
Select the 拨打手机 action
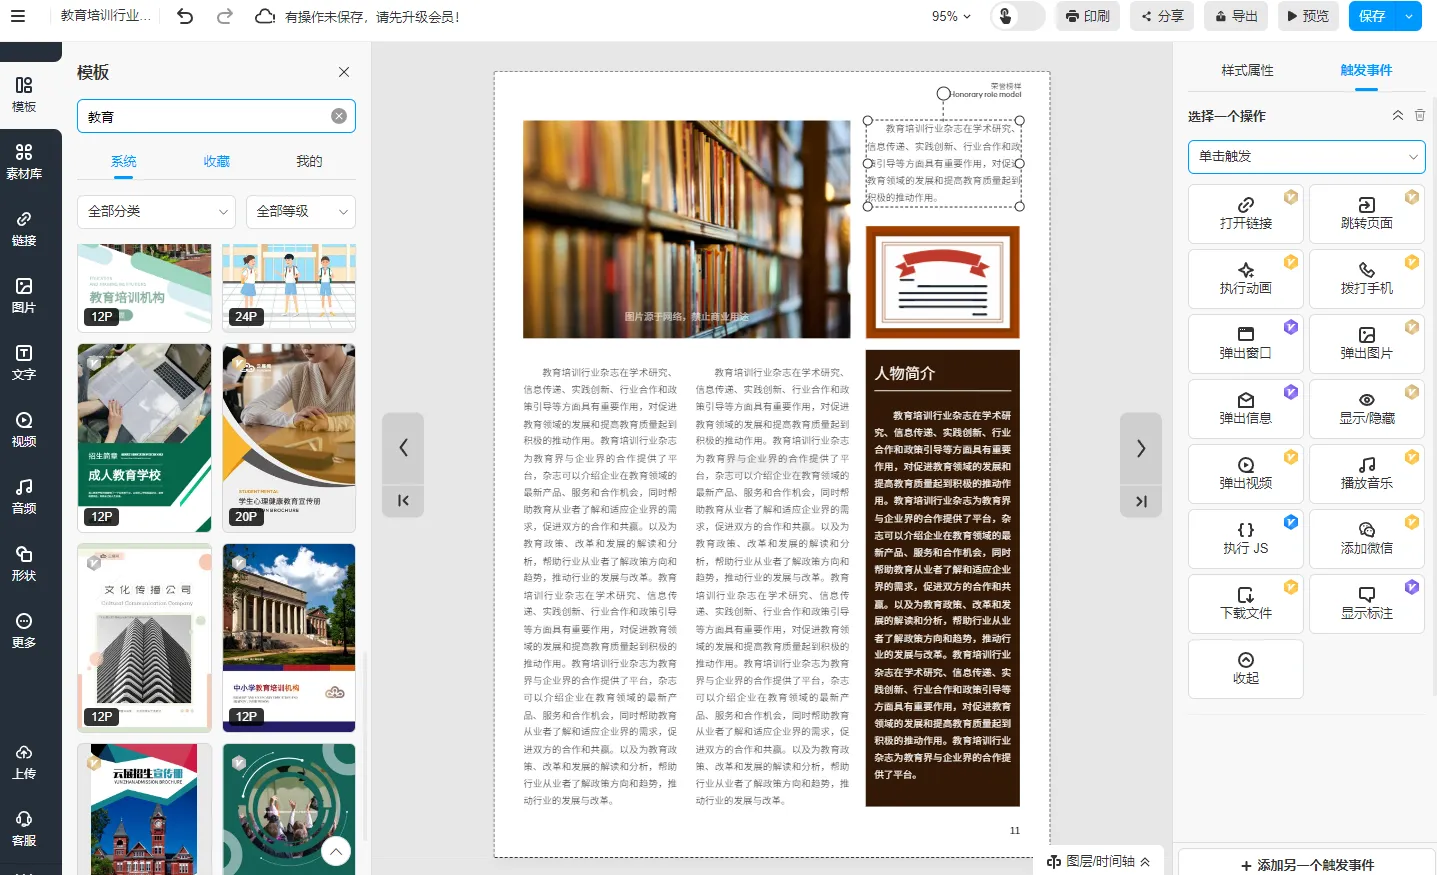(x=1367, y=279)
